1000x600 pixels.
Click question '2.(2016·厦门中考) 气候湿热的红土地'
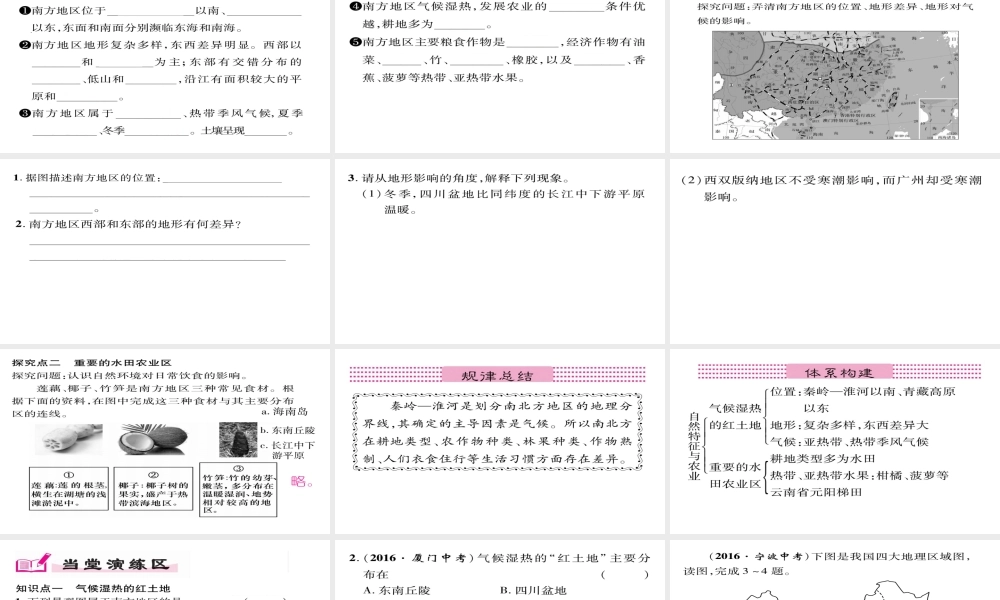pyautogui.click(x=499, y=566)
